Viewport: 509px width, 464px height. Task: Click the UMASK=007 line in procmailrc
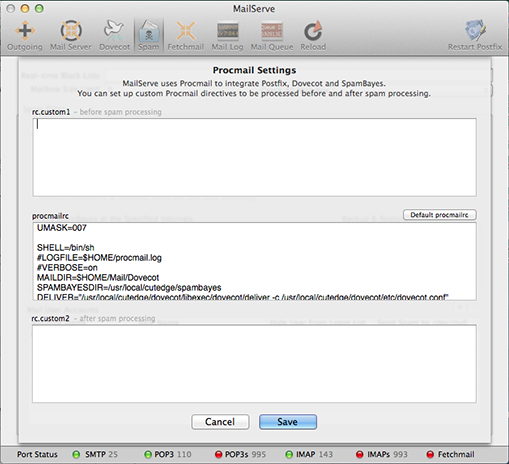[62, 228]
